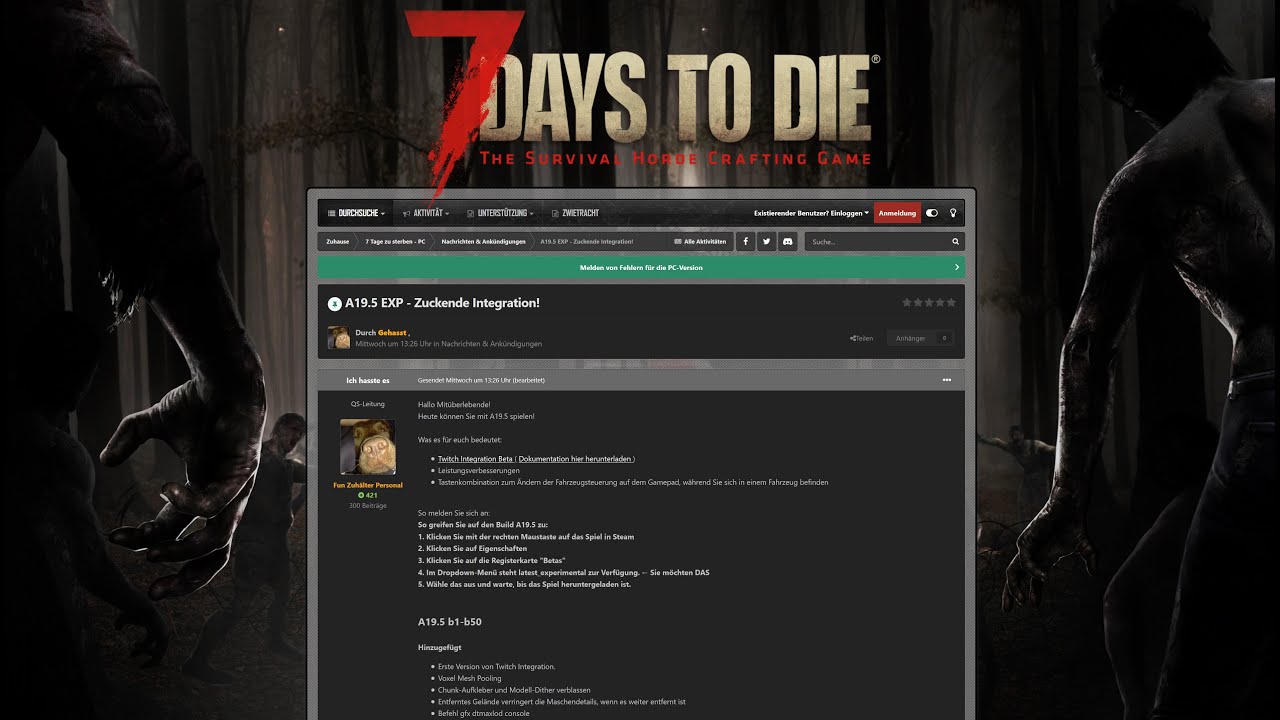Open 'Melden von Fehlern für die PC-Version' banner
Image resolution: width=1280 pixels, height=720 pixels.
(641, 268)
